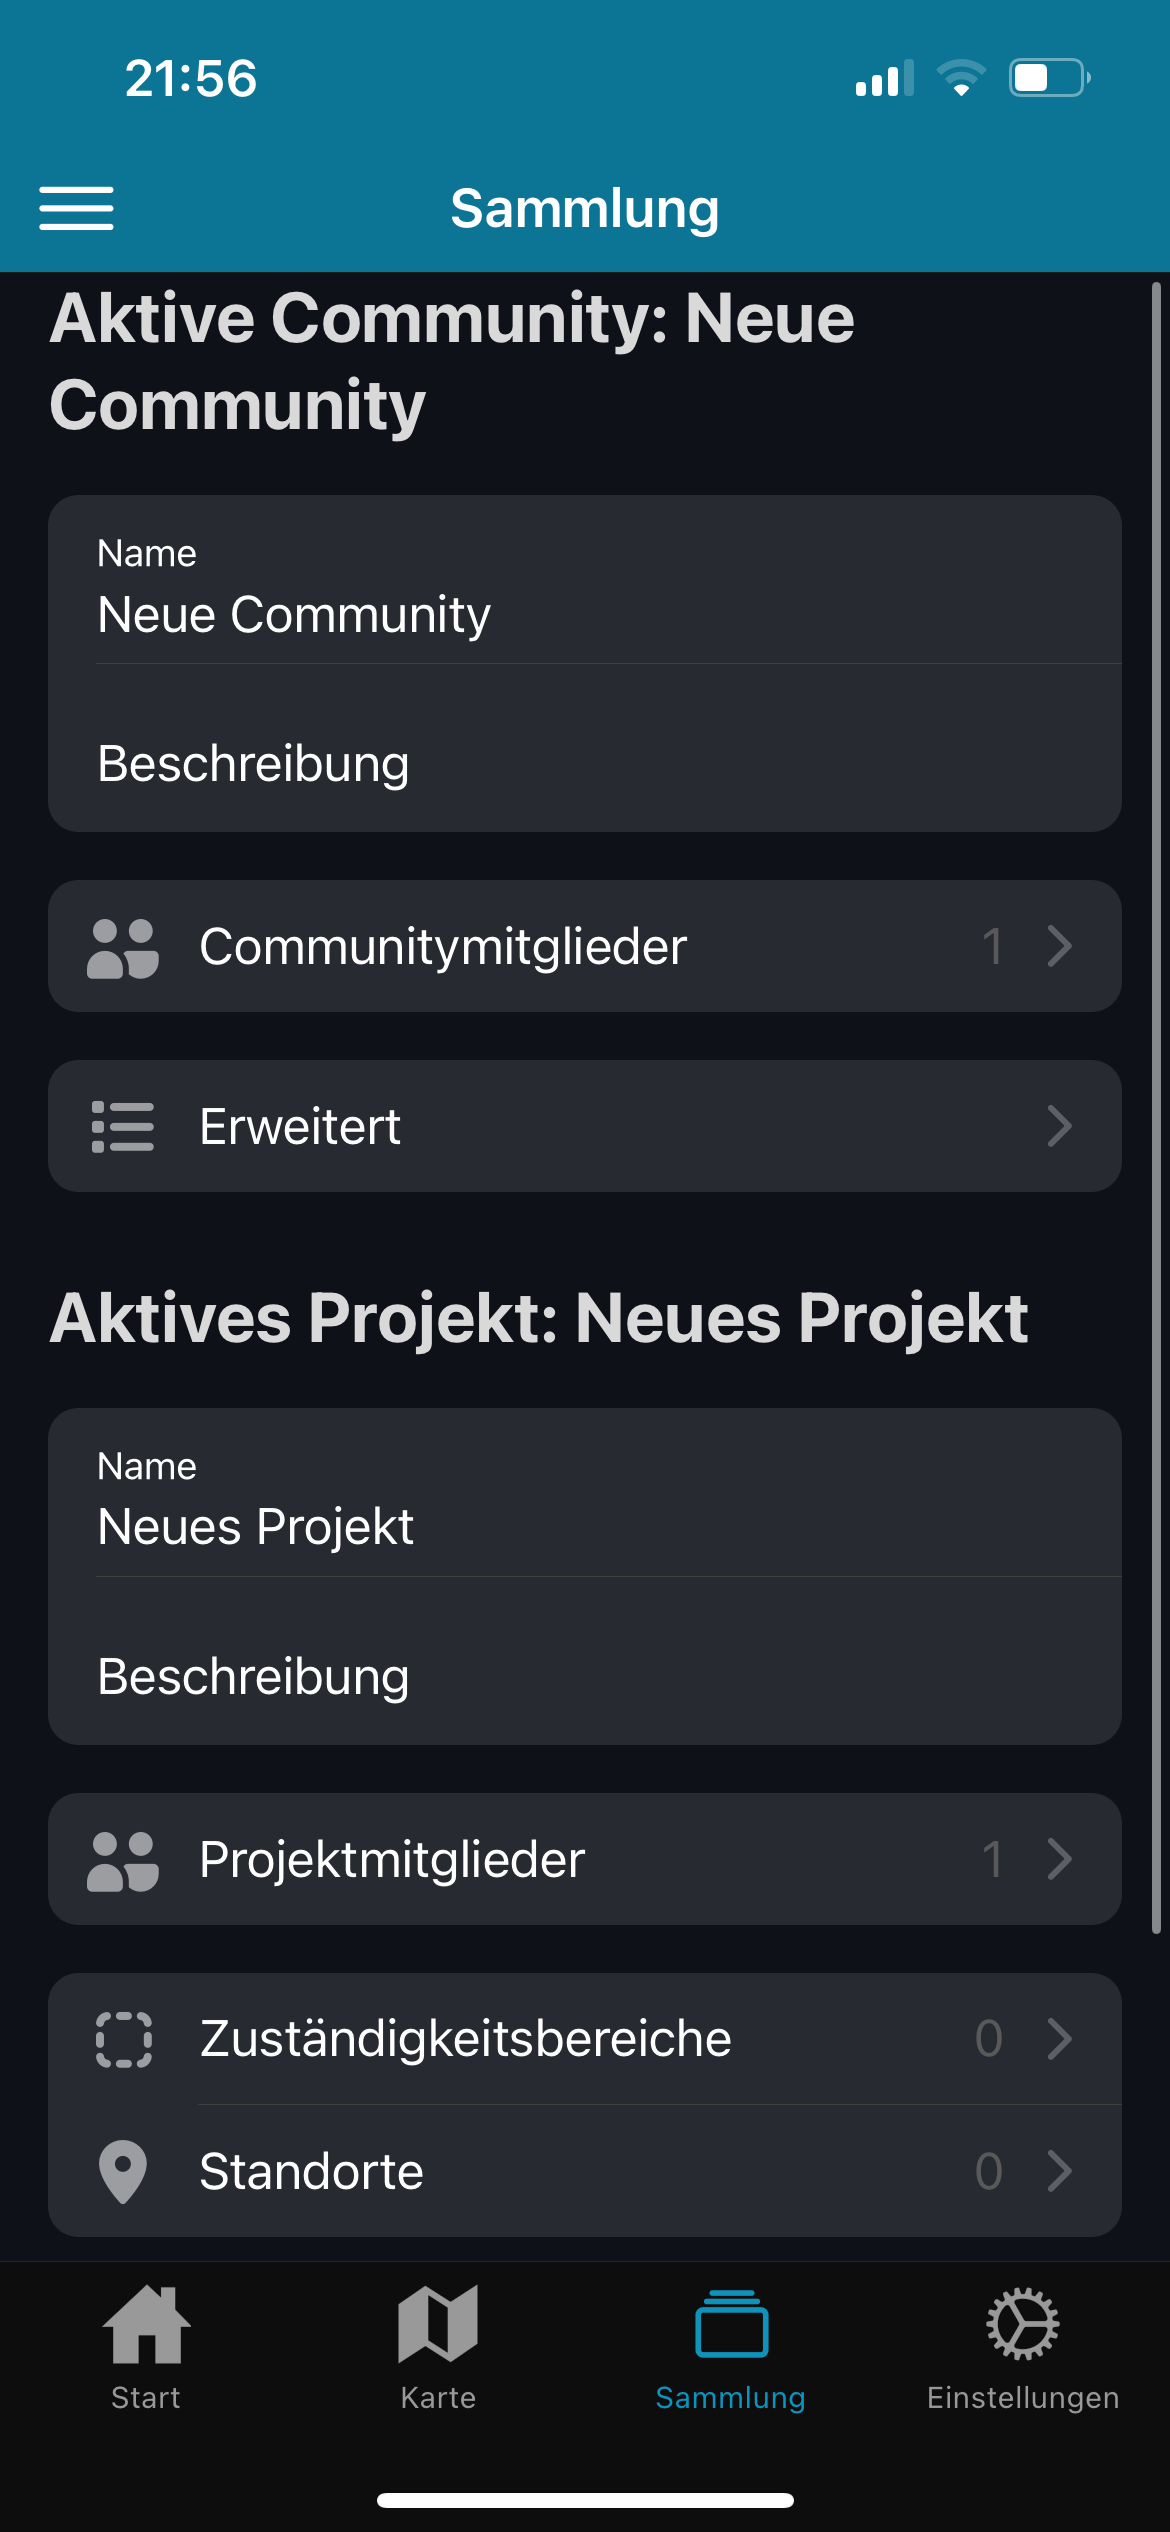Expand Zuständigkeitsbereiche using its chevron
1170x2532 pixels.
[1059, 2039]
